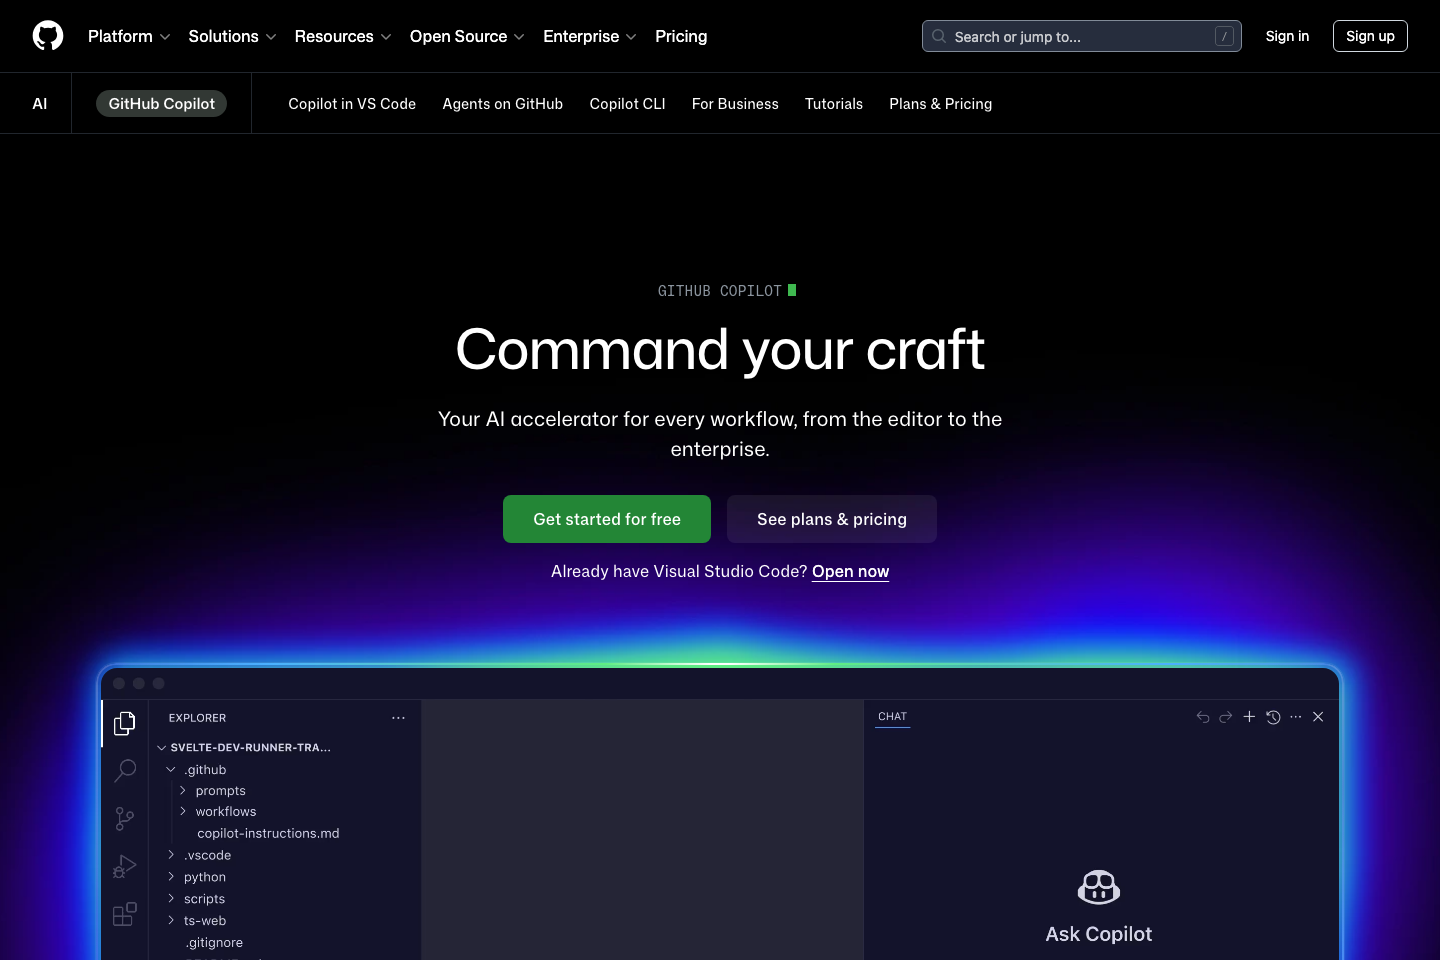Open the Extensions icon in the activity bar

pyautogui.click(x=124, y=914)
